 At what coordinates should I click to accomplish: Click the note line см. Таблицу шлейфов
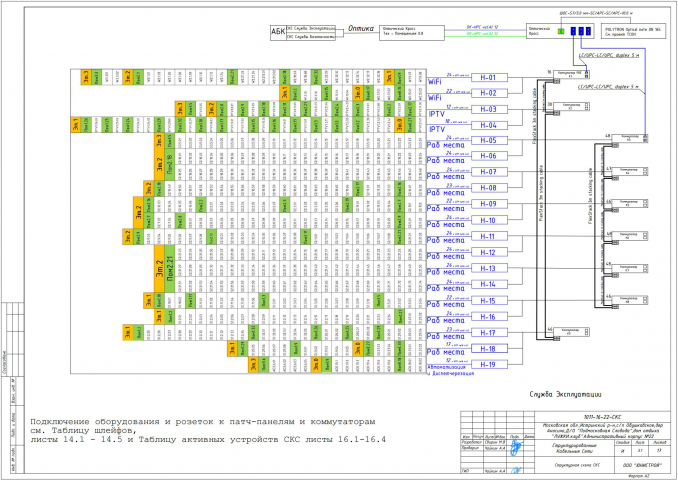(x=83, y=431)
